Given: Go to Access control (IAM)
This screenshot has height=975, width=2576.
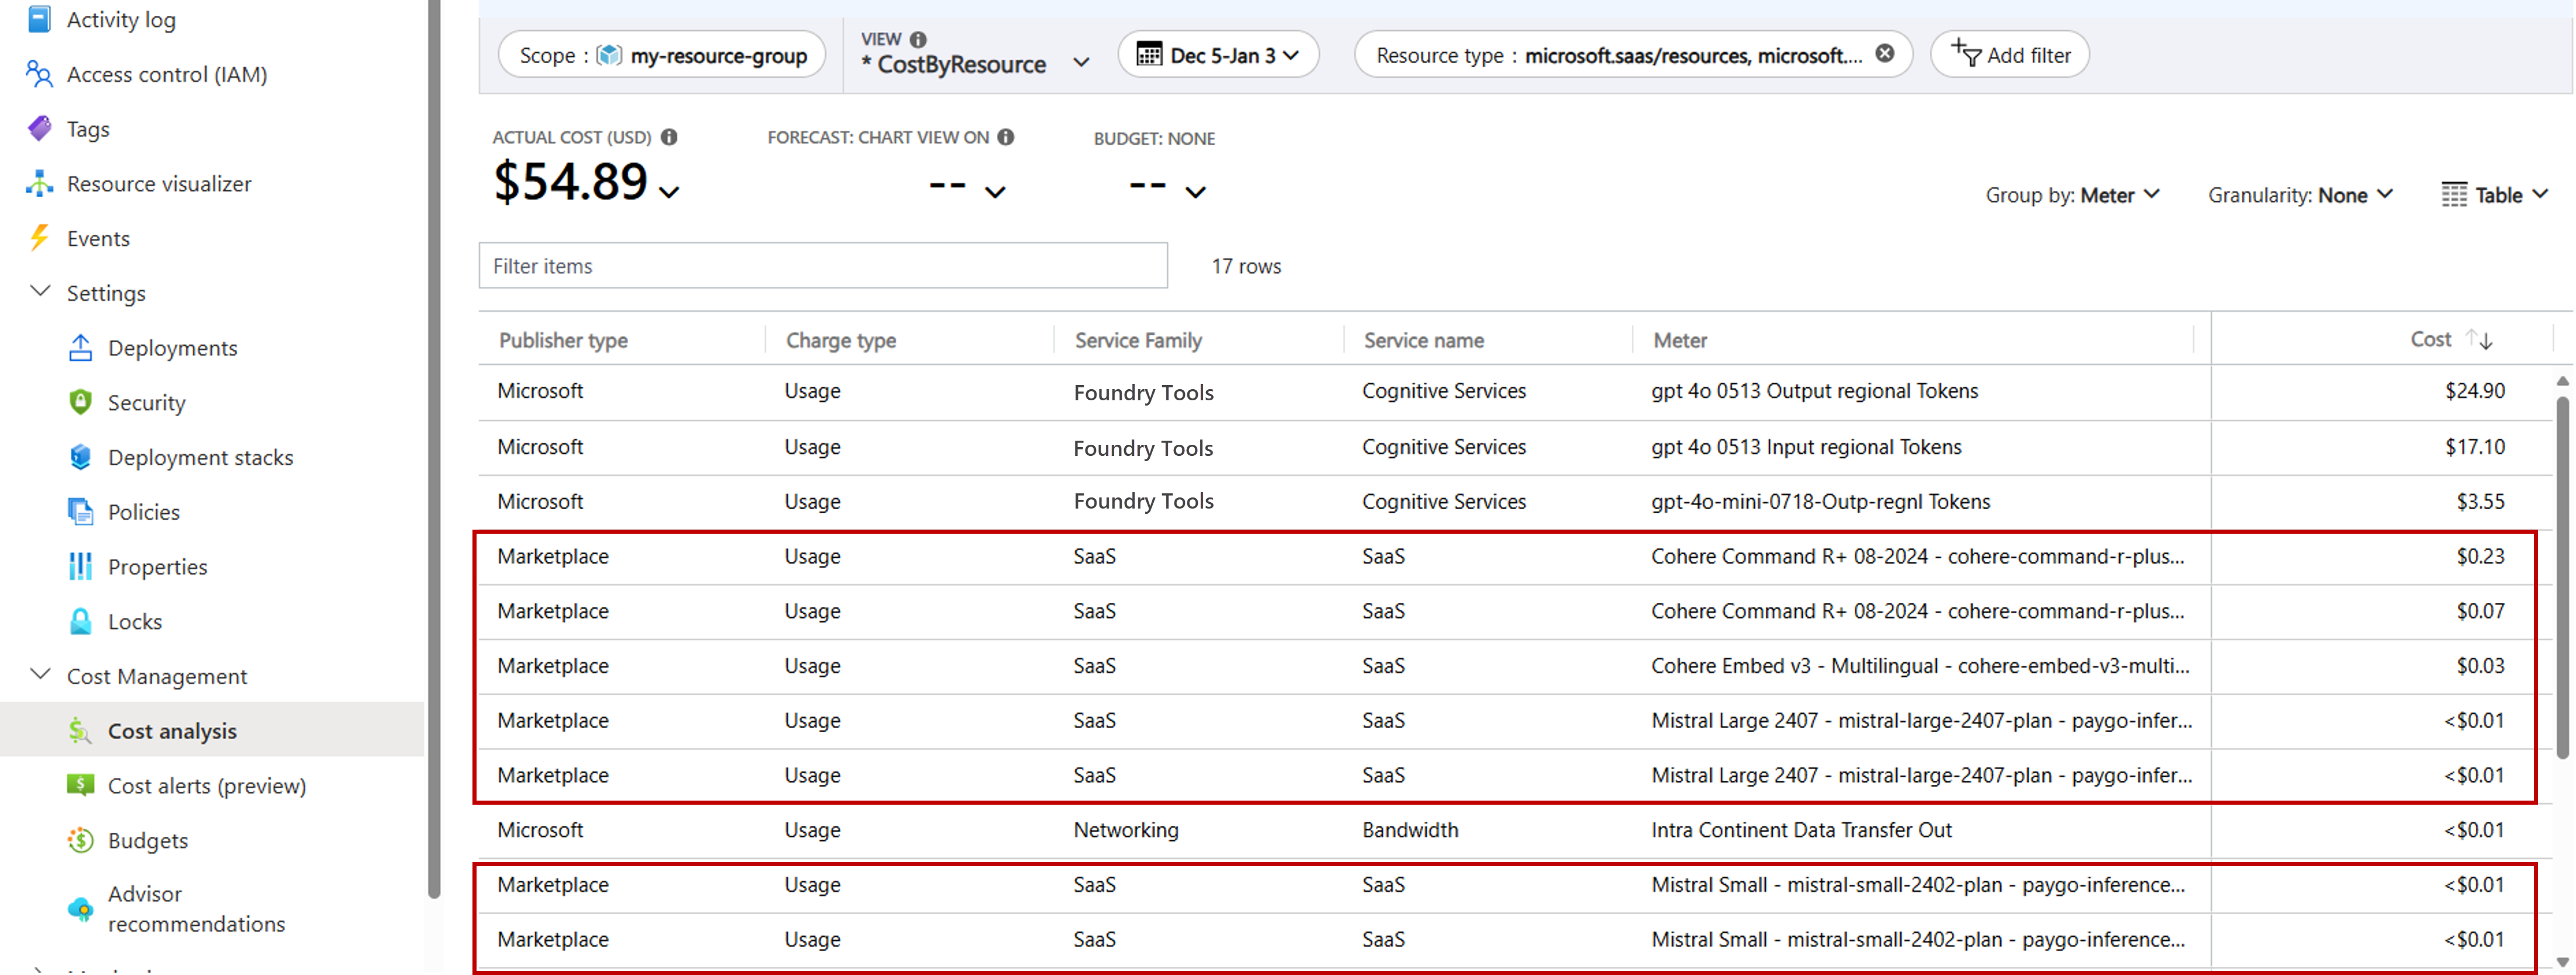Looking at the screenshot, I should (x=167, y=74).
